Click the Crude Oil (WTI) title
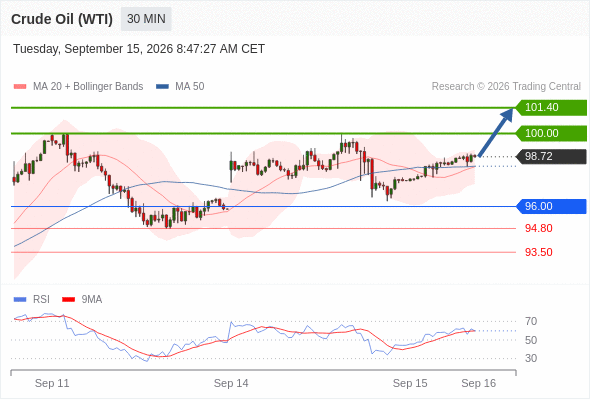Viewport: 590px width, 400px height. pyautogui.click(x=62, y=19)
